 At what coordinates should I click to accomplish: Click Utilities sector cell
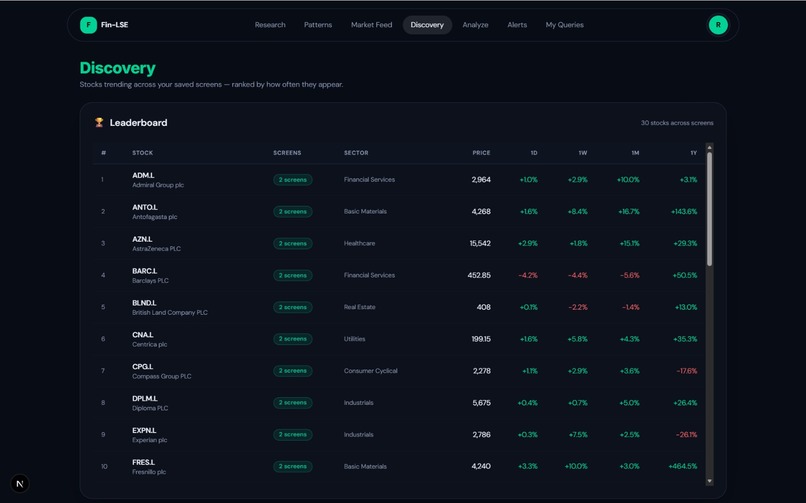coord(354,339)
